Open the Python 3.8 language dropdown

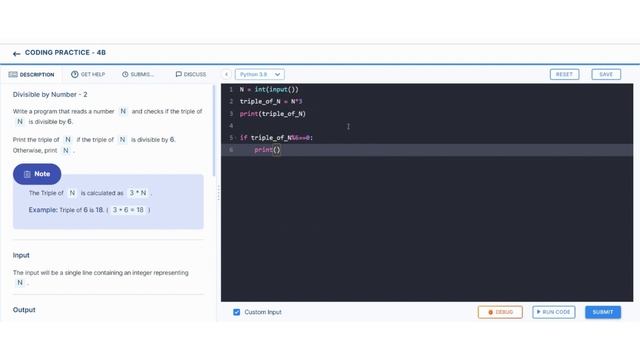pyautogui.click(x=260, y=74)
